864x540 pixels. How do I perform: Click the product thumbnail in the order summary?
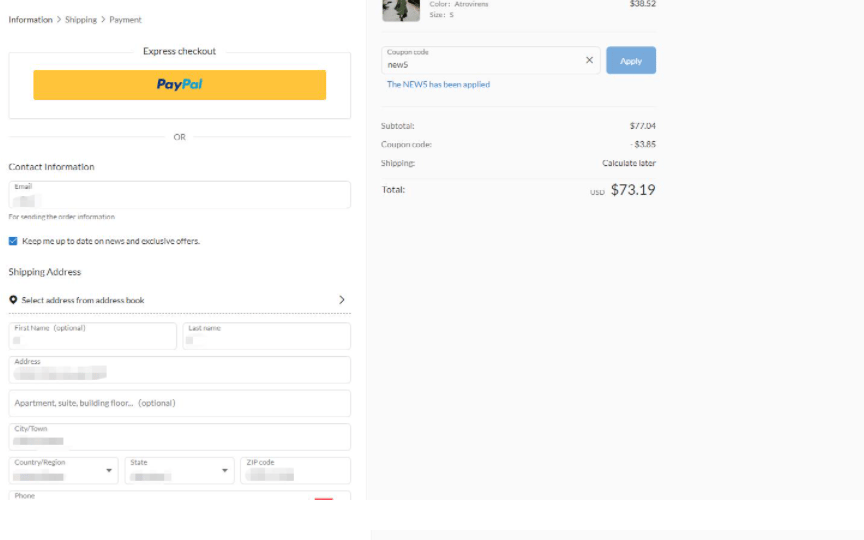click(x=401, y=9)
